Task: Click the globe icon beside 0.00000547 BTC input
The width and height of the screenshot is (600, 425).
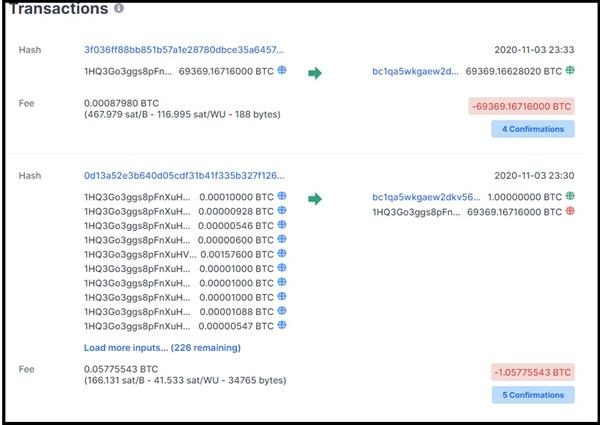Action: (x=282, y=325)
